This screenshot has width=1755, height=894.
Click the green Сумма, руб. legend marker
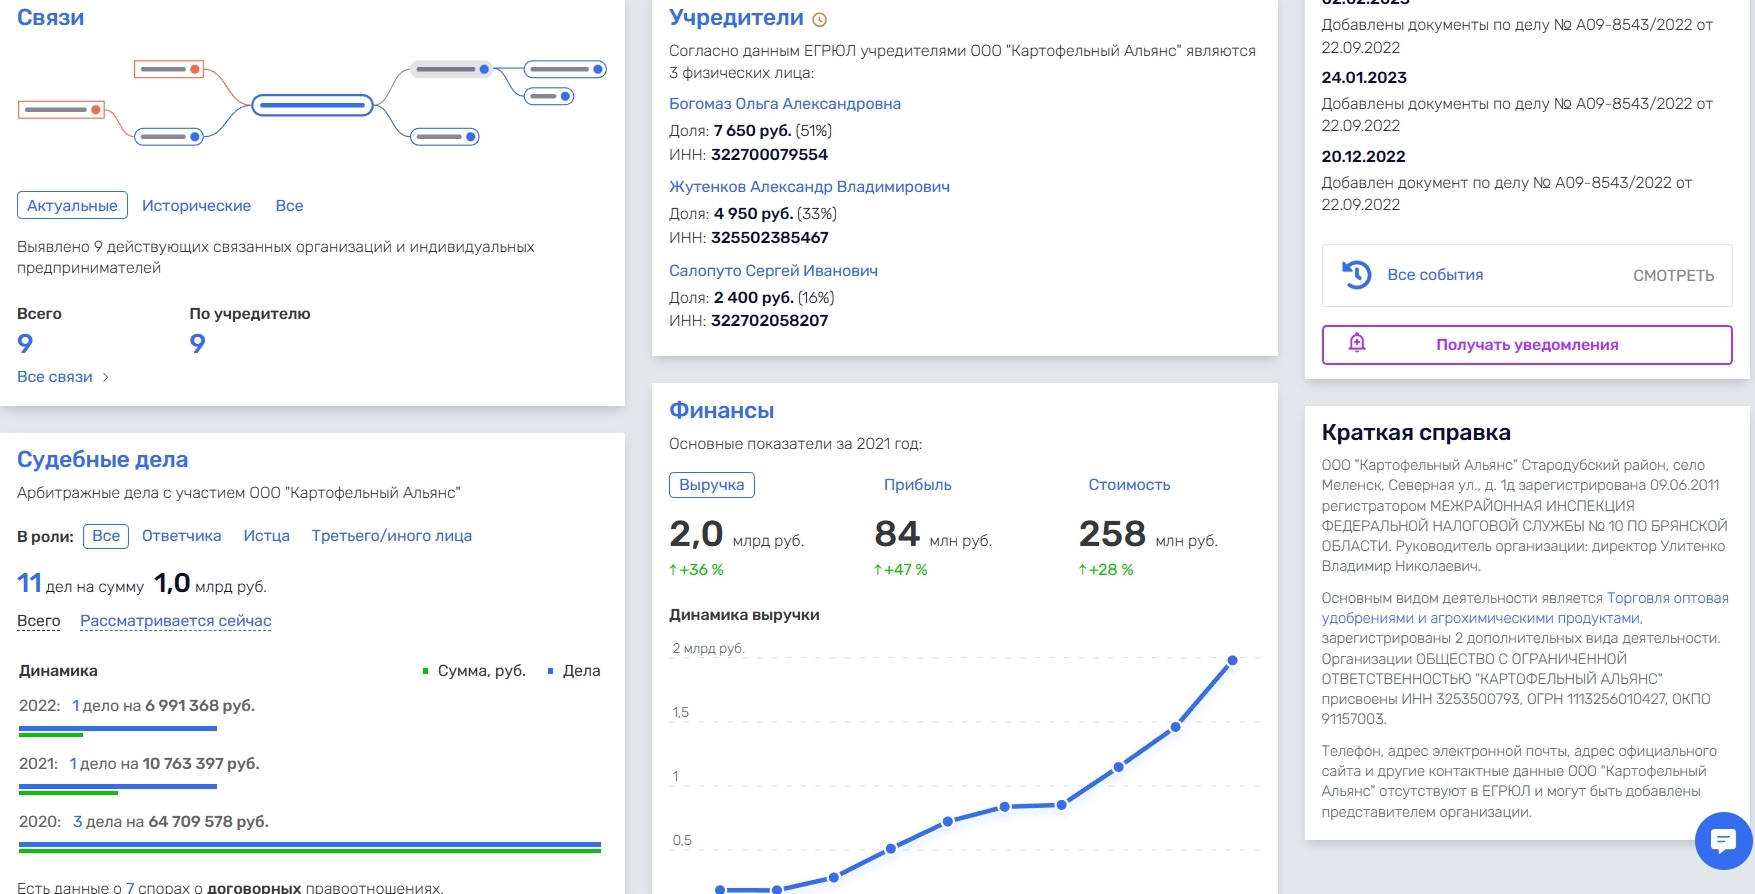click(426, 671)
